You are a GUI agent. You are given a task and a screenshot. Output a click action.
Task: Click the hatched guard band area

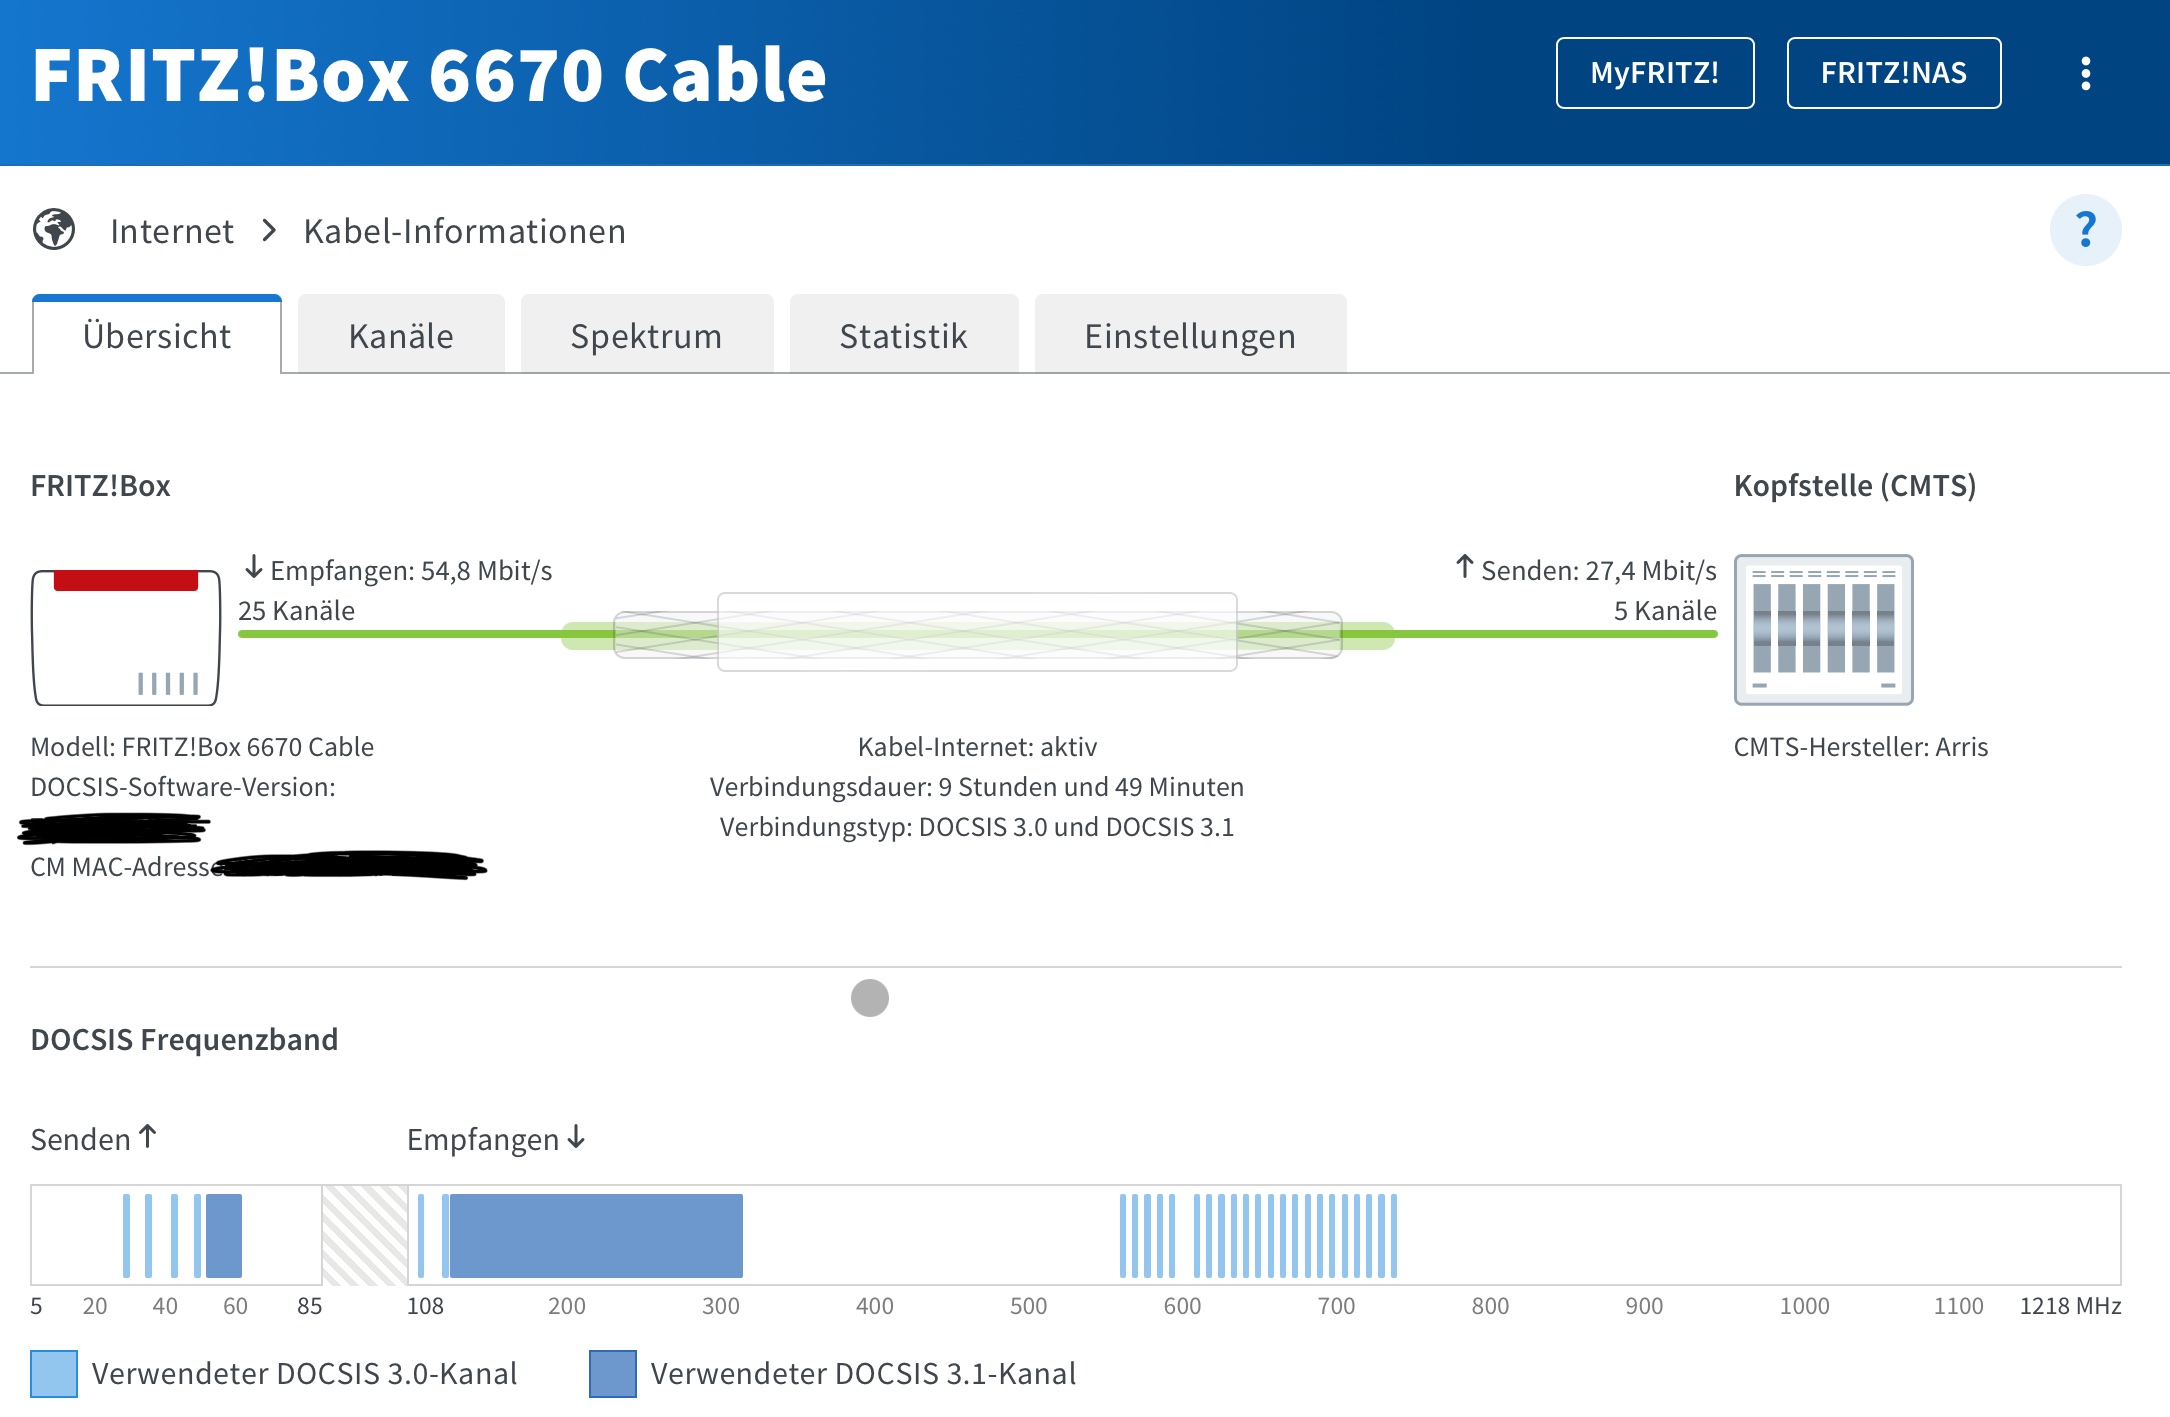(x=365, y=1235)
